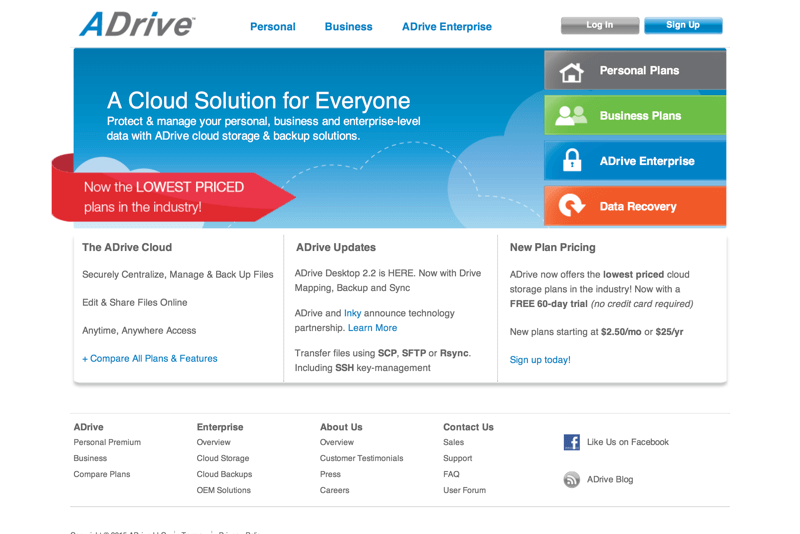The width and height of the screenshot is (800, 534).
Task: Open Customer Testimonials footer link
Action: [361, 458]
